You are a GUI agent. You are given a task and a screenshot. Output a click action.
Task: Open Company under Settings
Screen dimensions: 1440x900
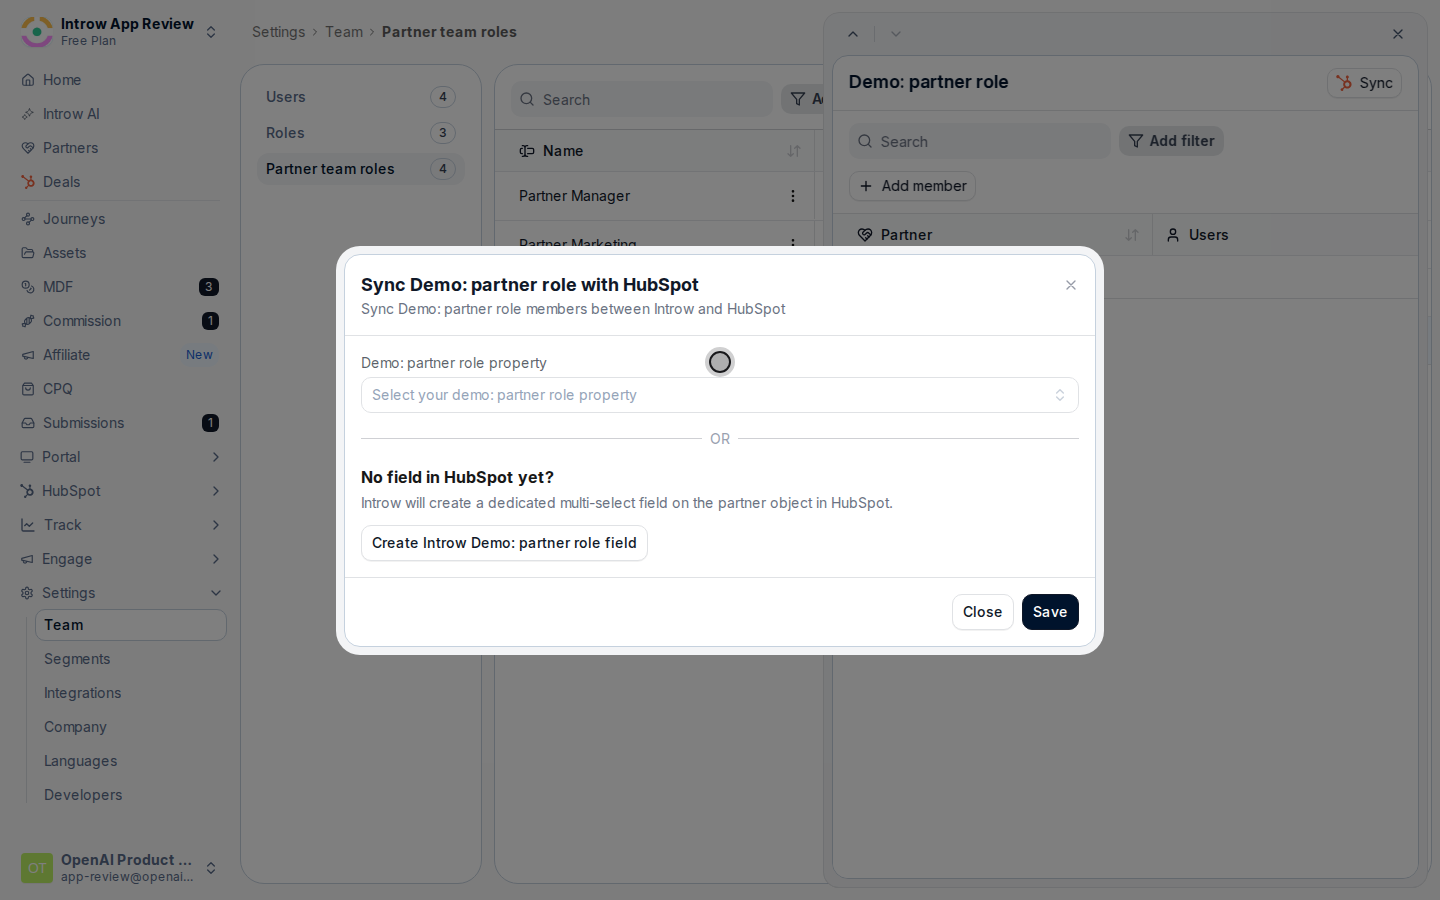[x=75, y=727]
